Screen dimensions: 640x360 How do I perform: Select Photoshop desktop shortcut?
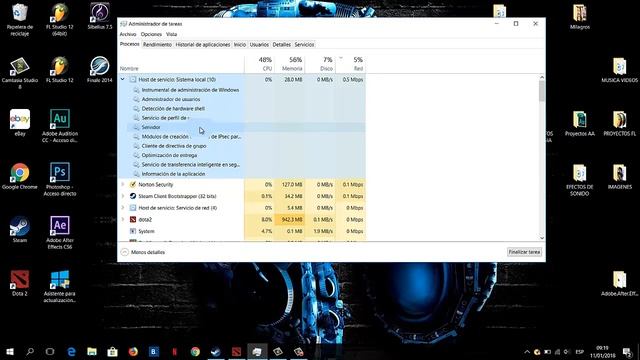60,179
